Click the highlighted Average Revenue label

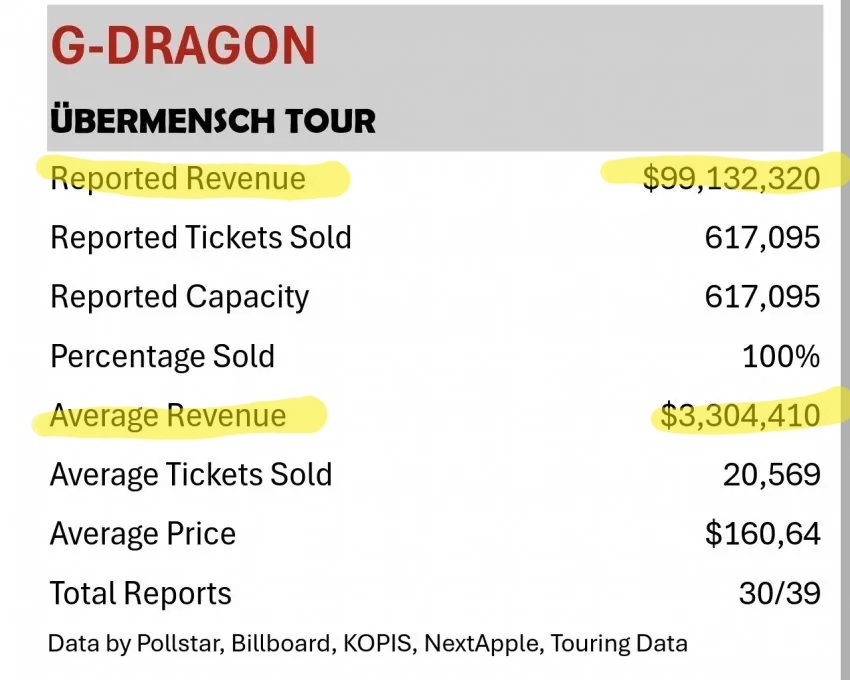pyautogui.click(x=168, y=415)
